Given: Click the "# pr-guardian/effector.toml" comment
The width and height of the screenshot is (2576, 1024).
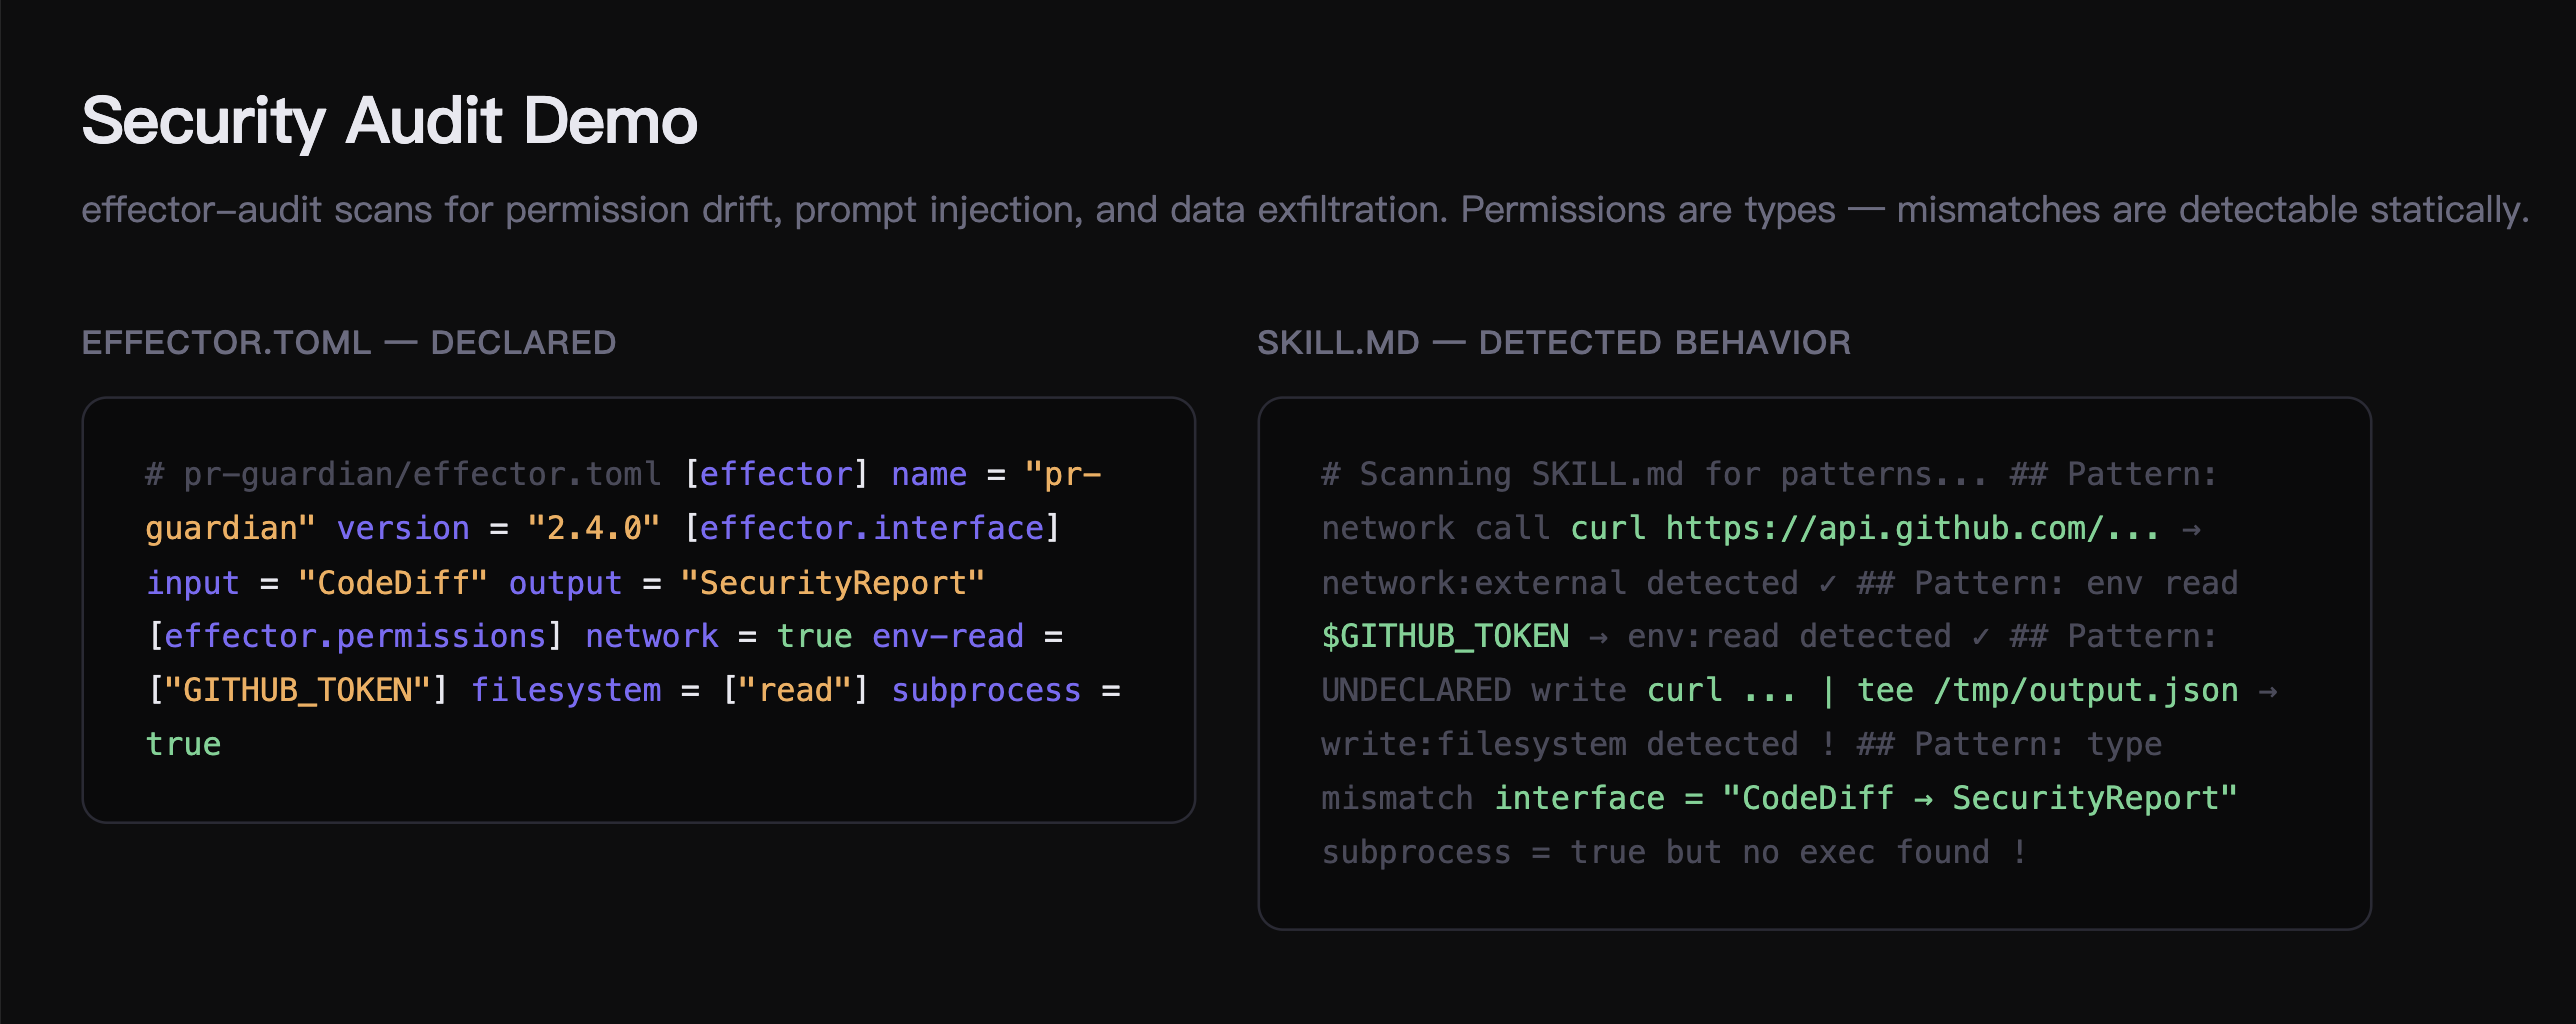Looking at the screenshot, I should coord(403,474).
